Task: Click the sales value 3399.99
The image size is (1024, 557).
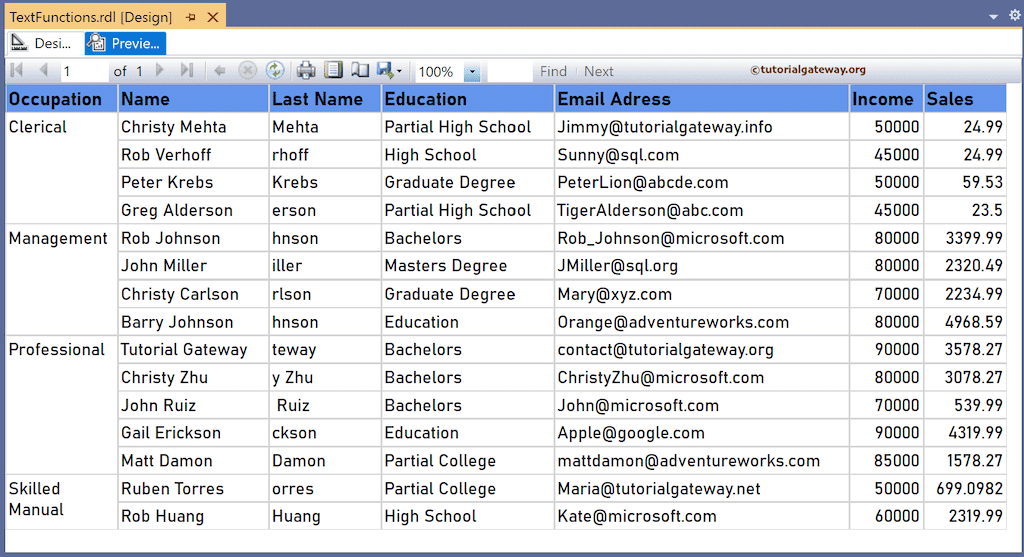Action: tap(974, 238)
